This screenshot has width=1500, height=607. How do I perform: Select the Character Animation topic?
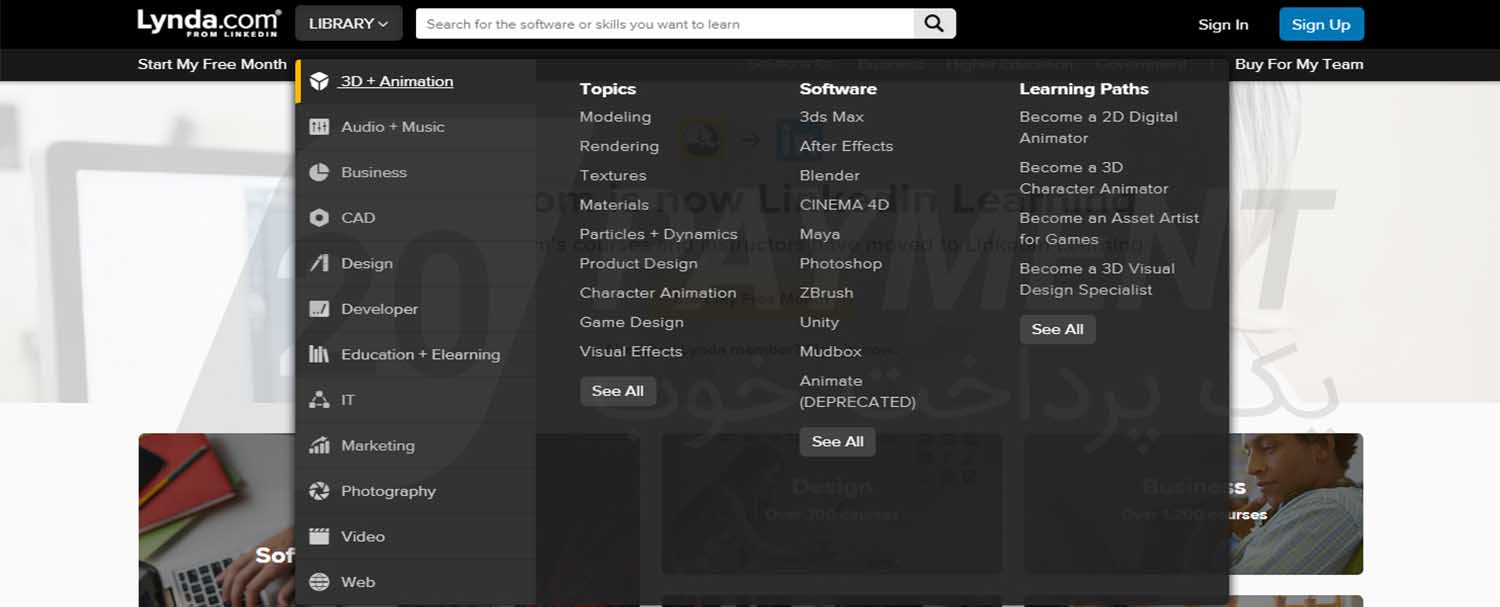[x=658, y=293]
